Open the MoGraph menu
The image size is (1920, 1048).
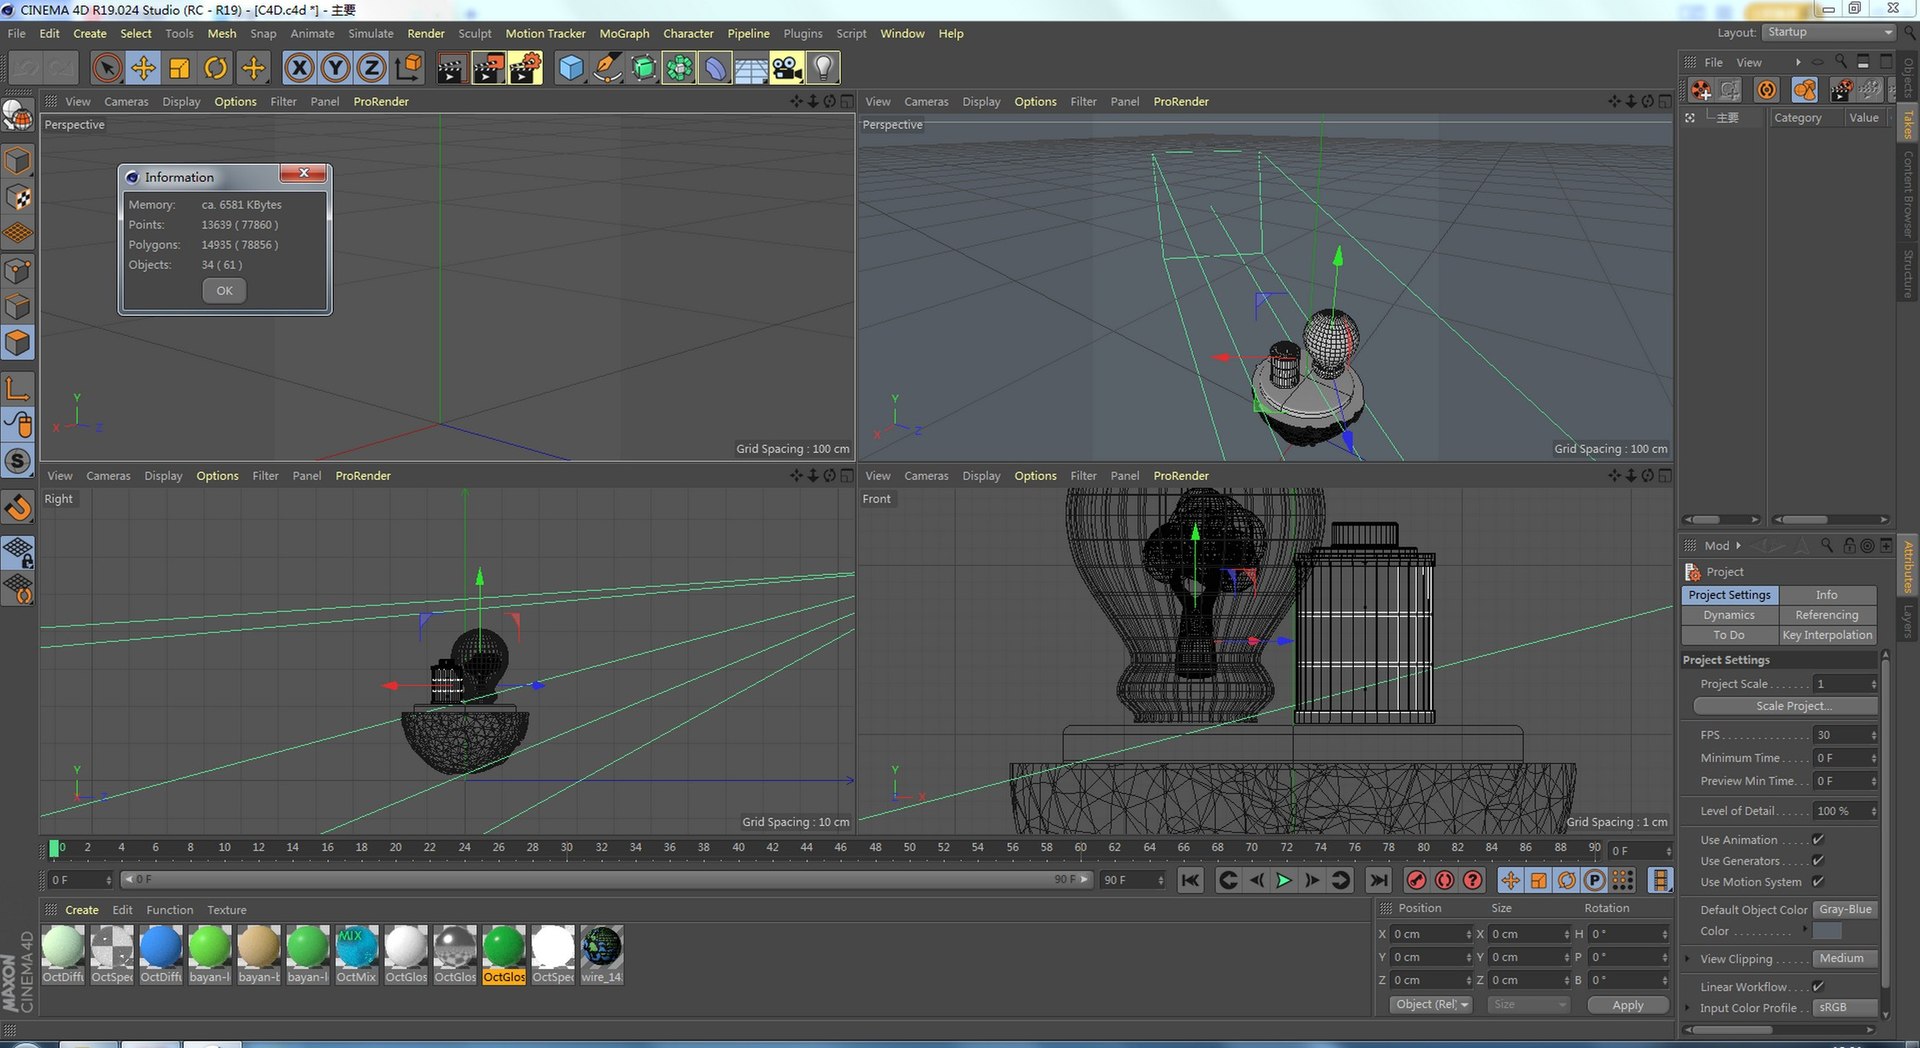point(624,33)
